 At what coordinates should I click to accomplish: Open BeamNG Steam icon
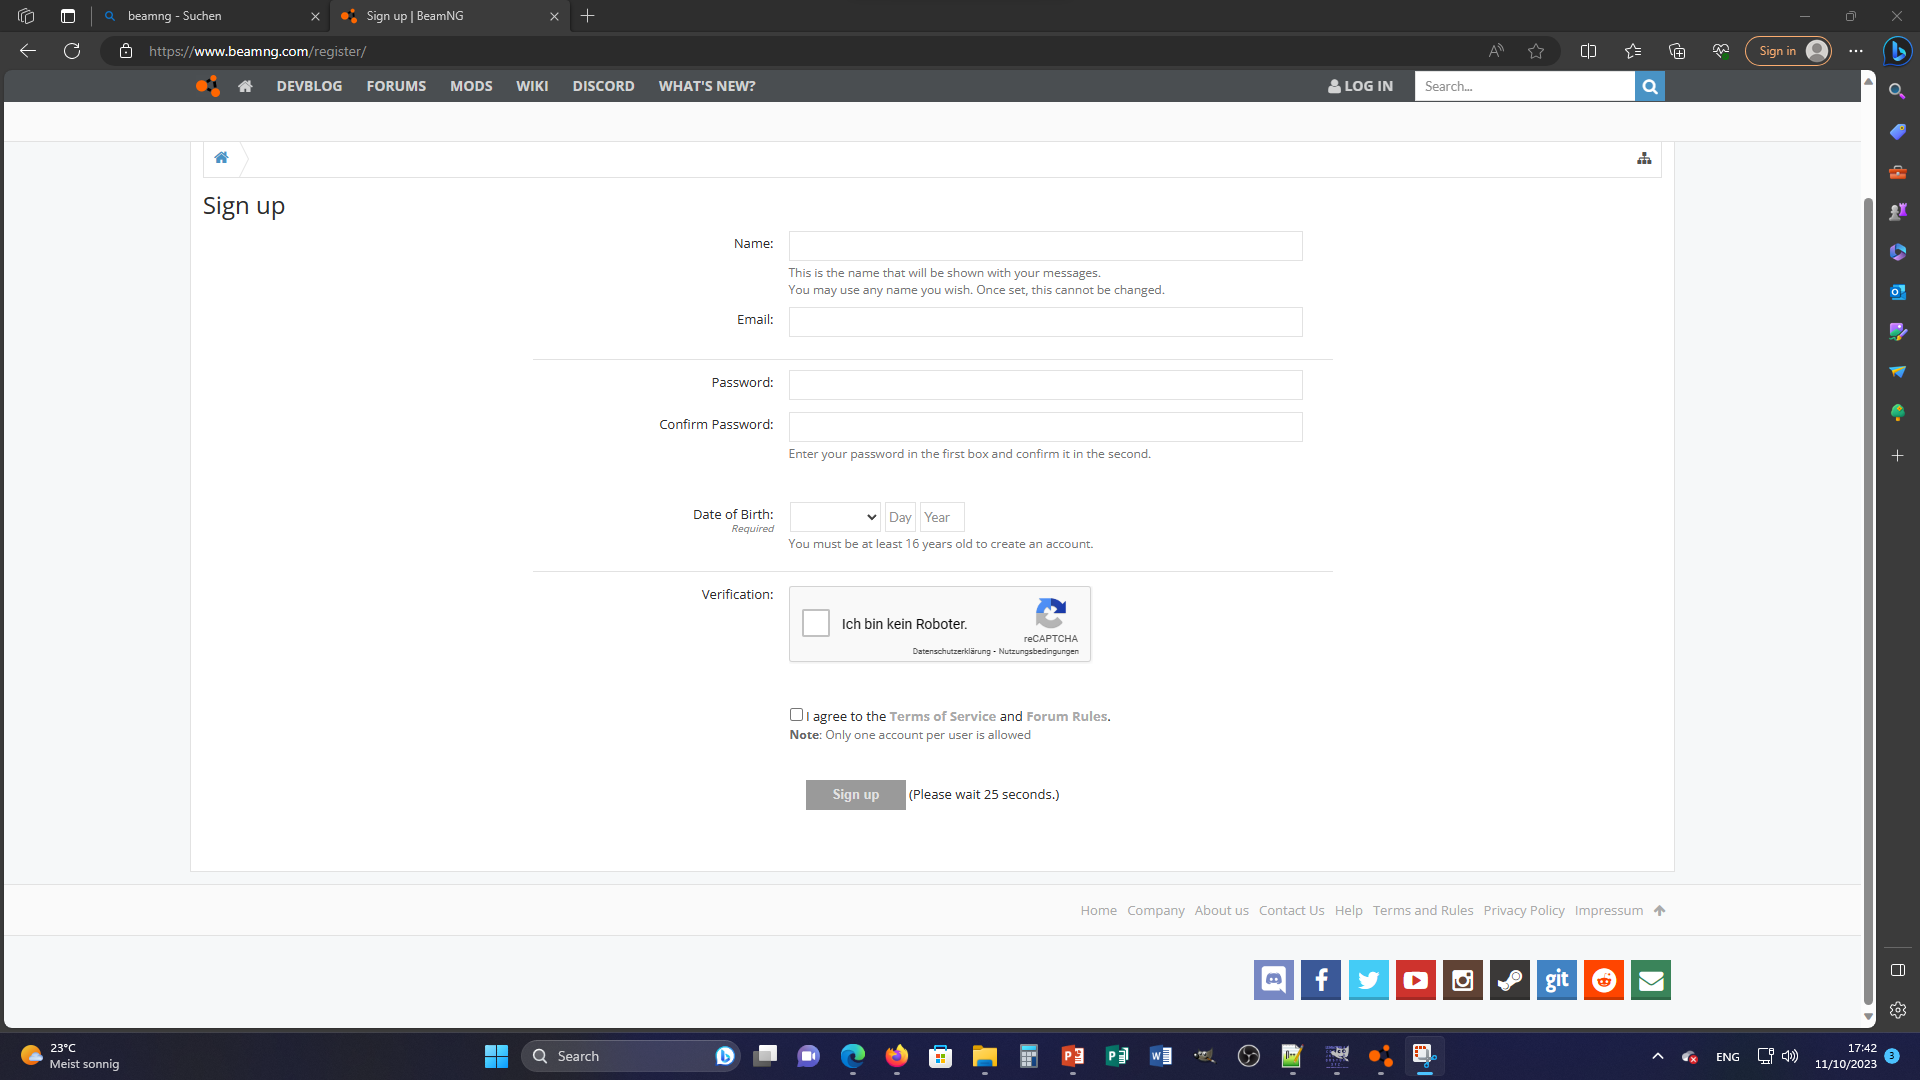pos(1510,980)
